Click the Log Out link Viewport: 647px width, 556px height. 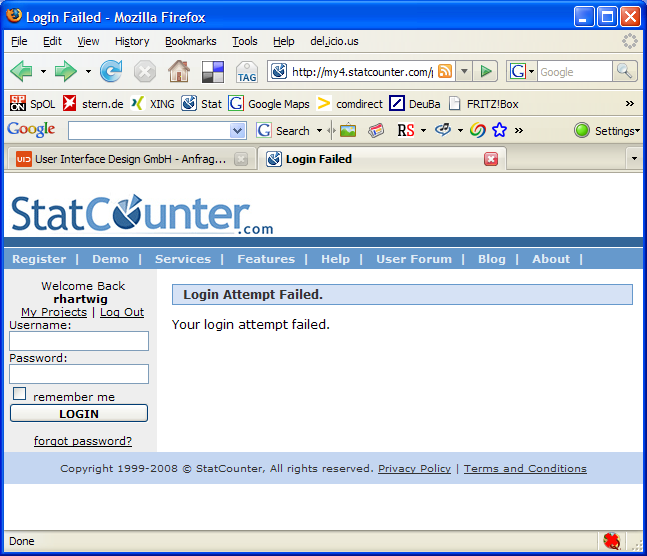click(x=122, y=312)
